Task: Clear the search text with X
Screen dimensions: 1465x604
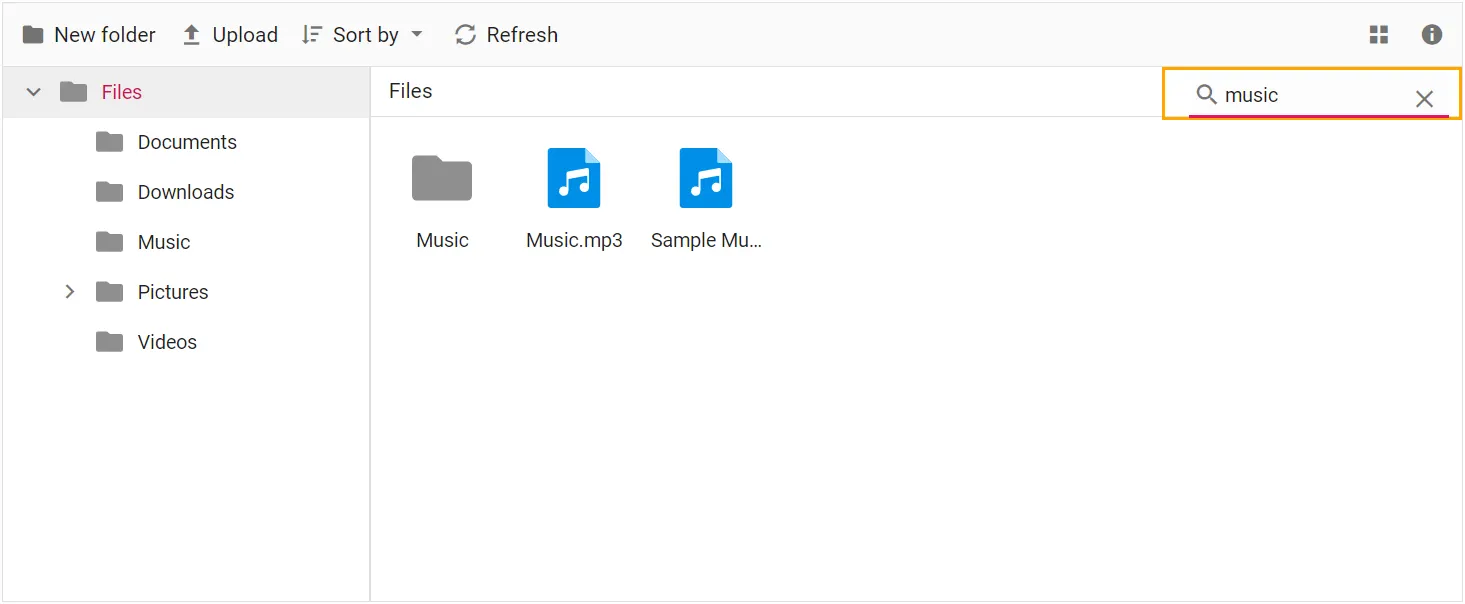Action: click(1424, 98)
